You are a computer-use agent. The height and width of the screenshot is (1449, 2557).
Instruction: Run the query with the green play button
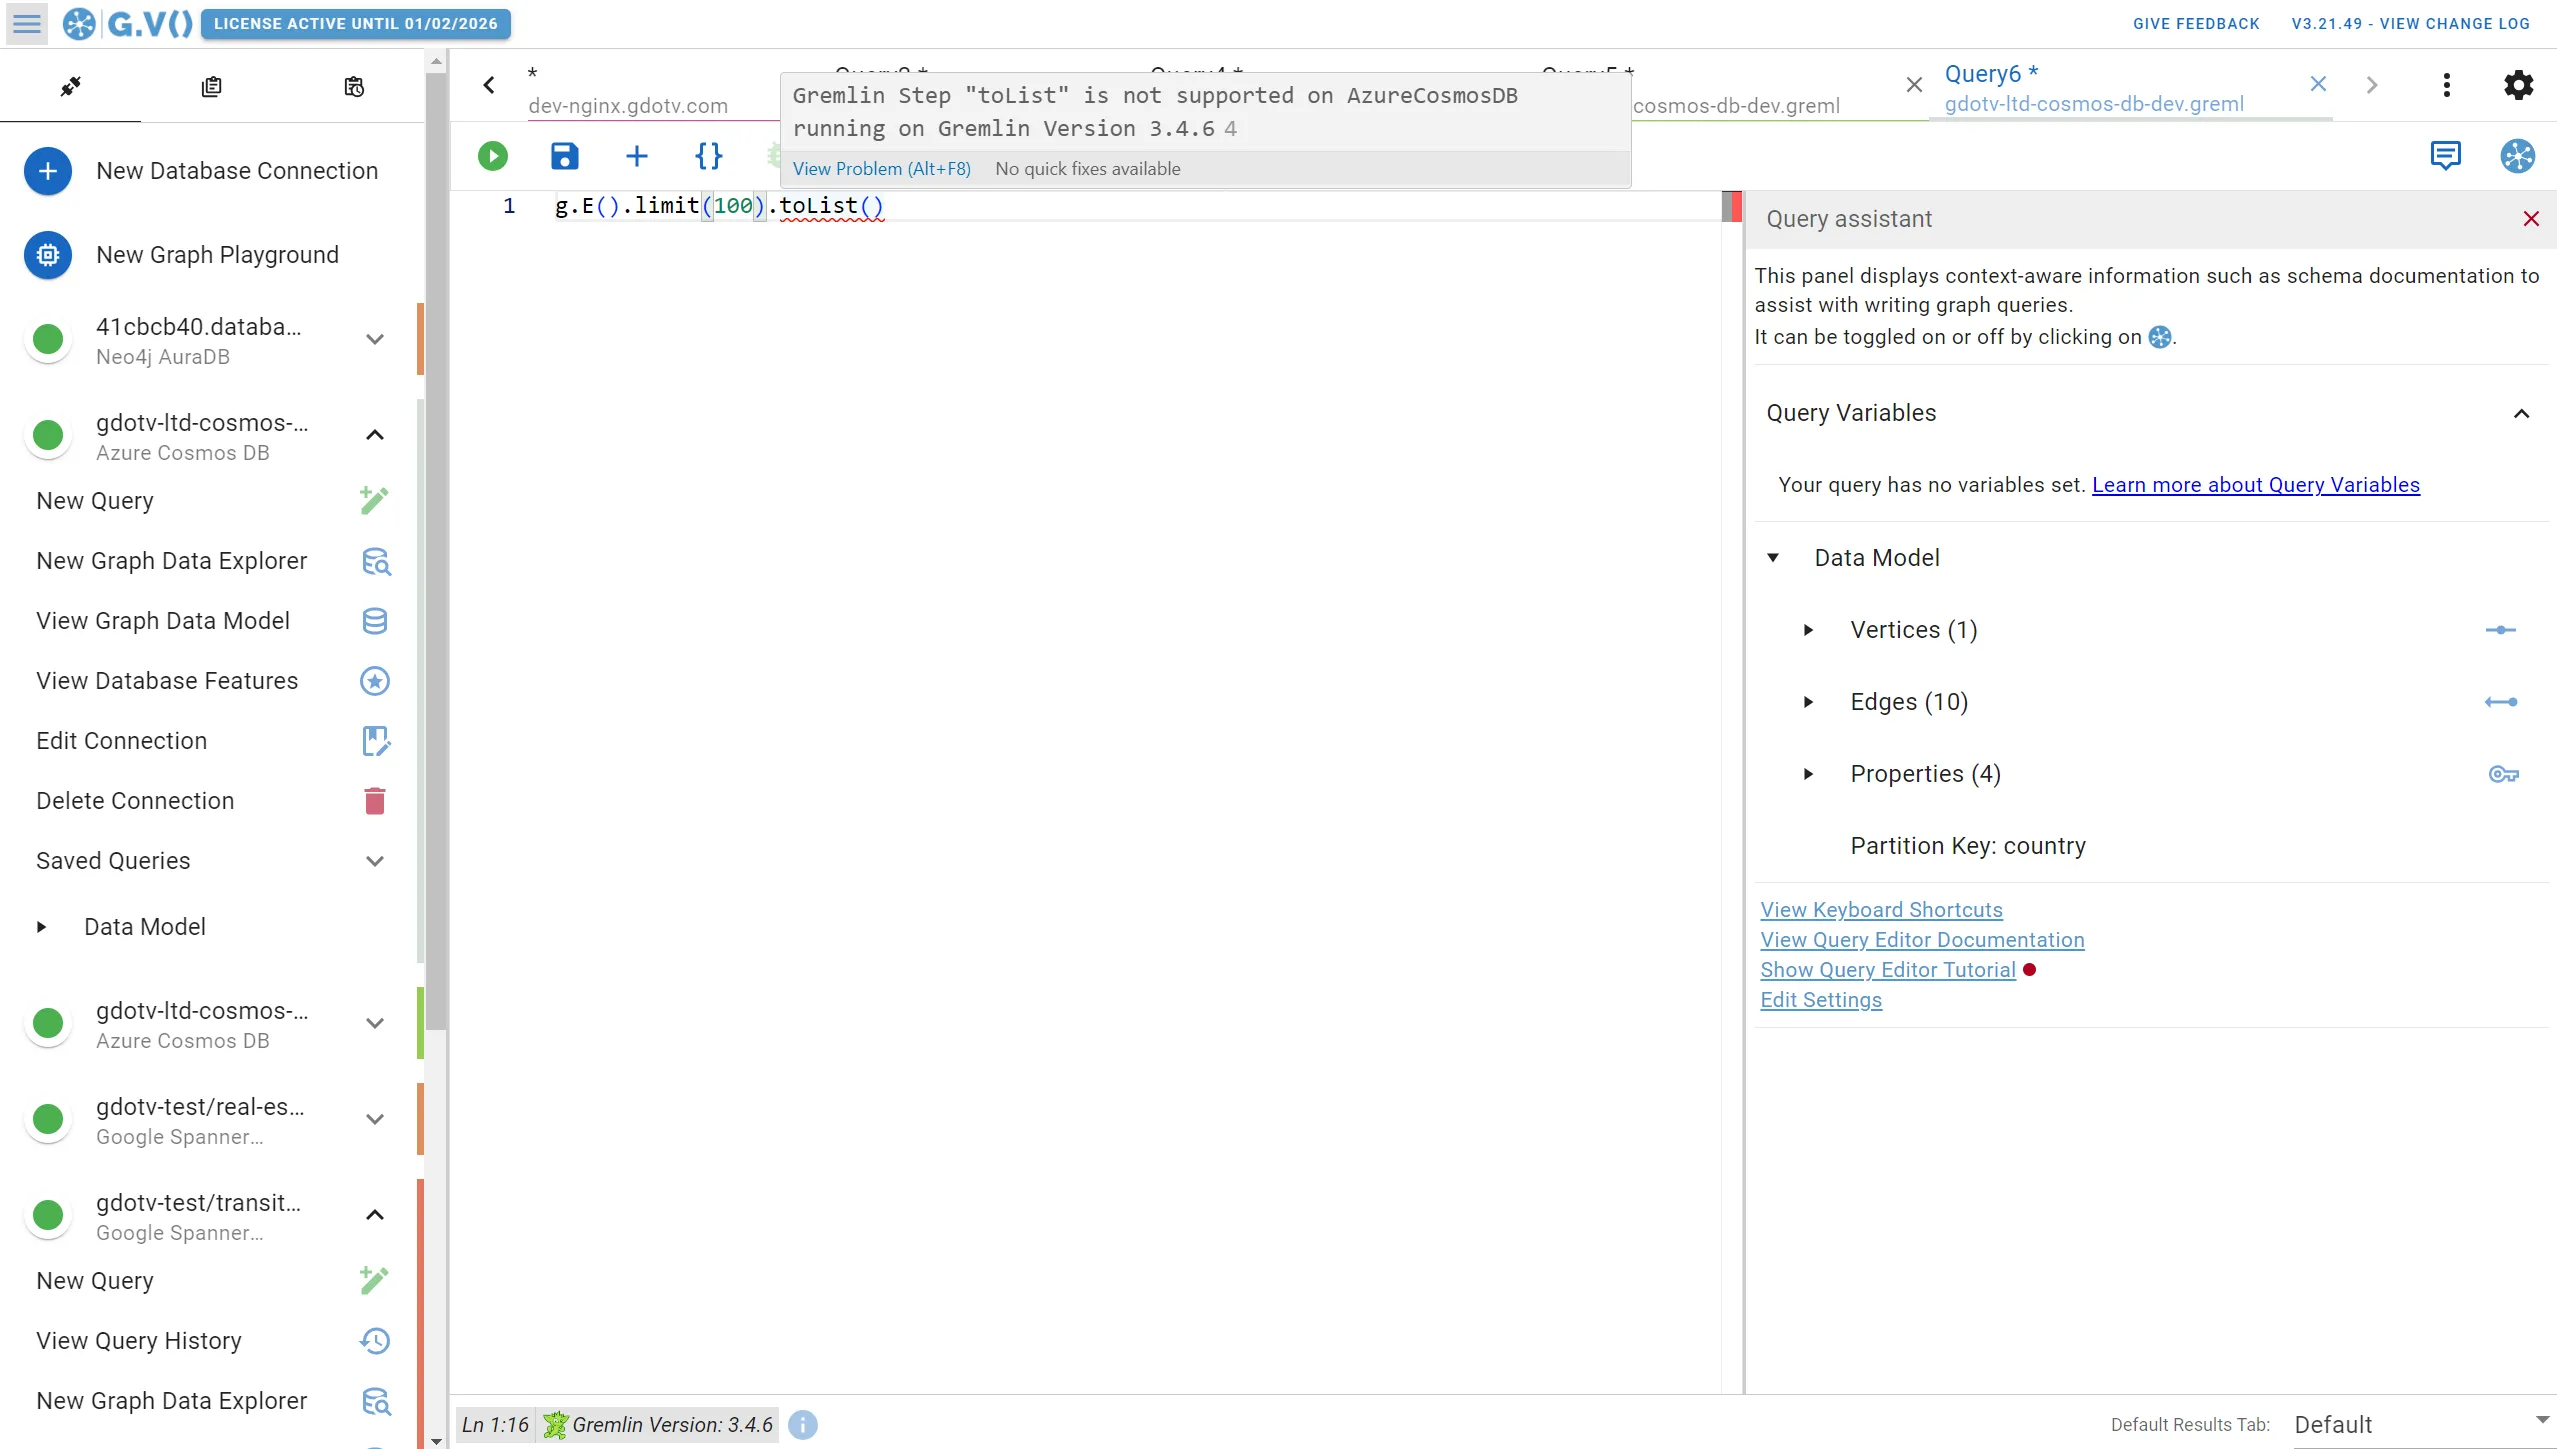[492, 156]
